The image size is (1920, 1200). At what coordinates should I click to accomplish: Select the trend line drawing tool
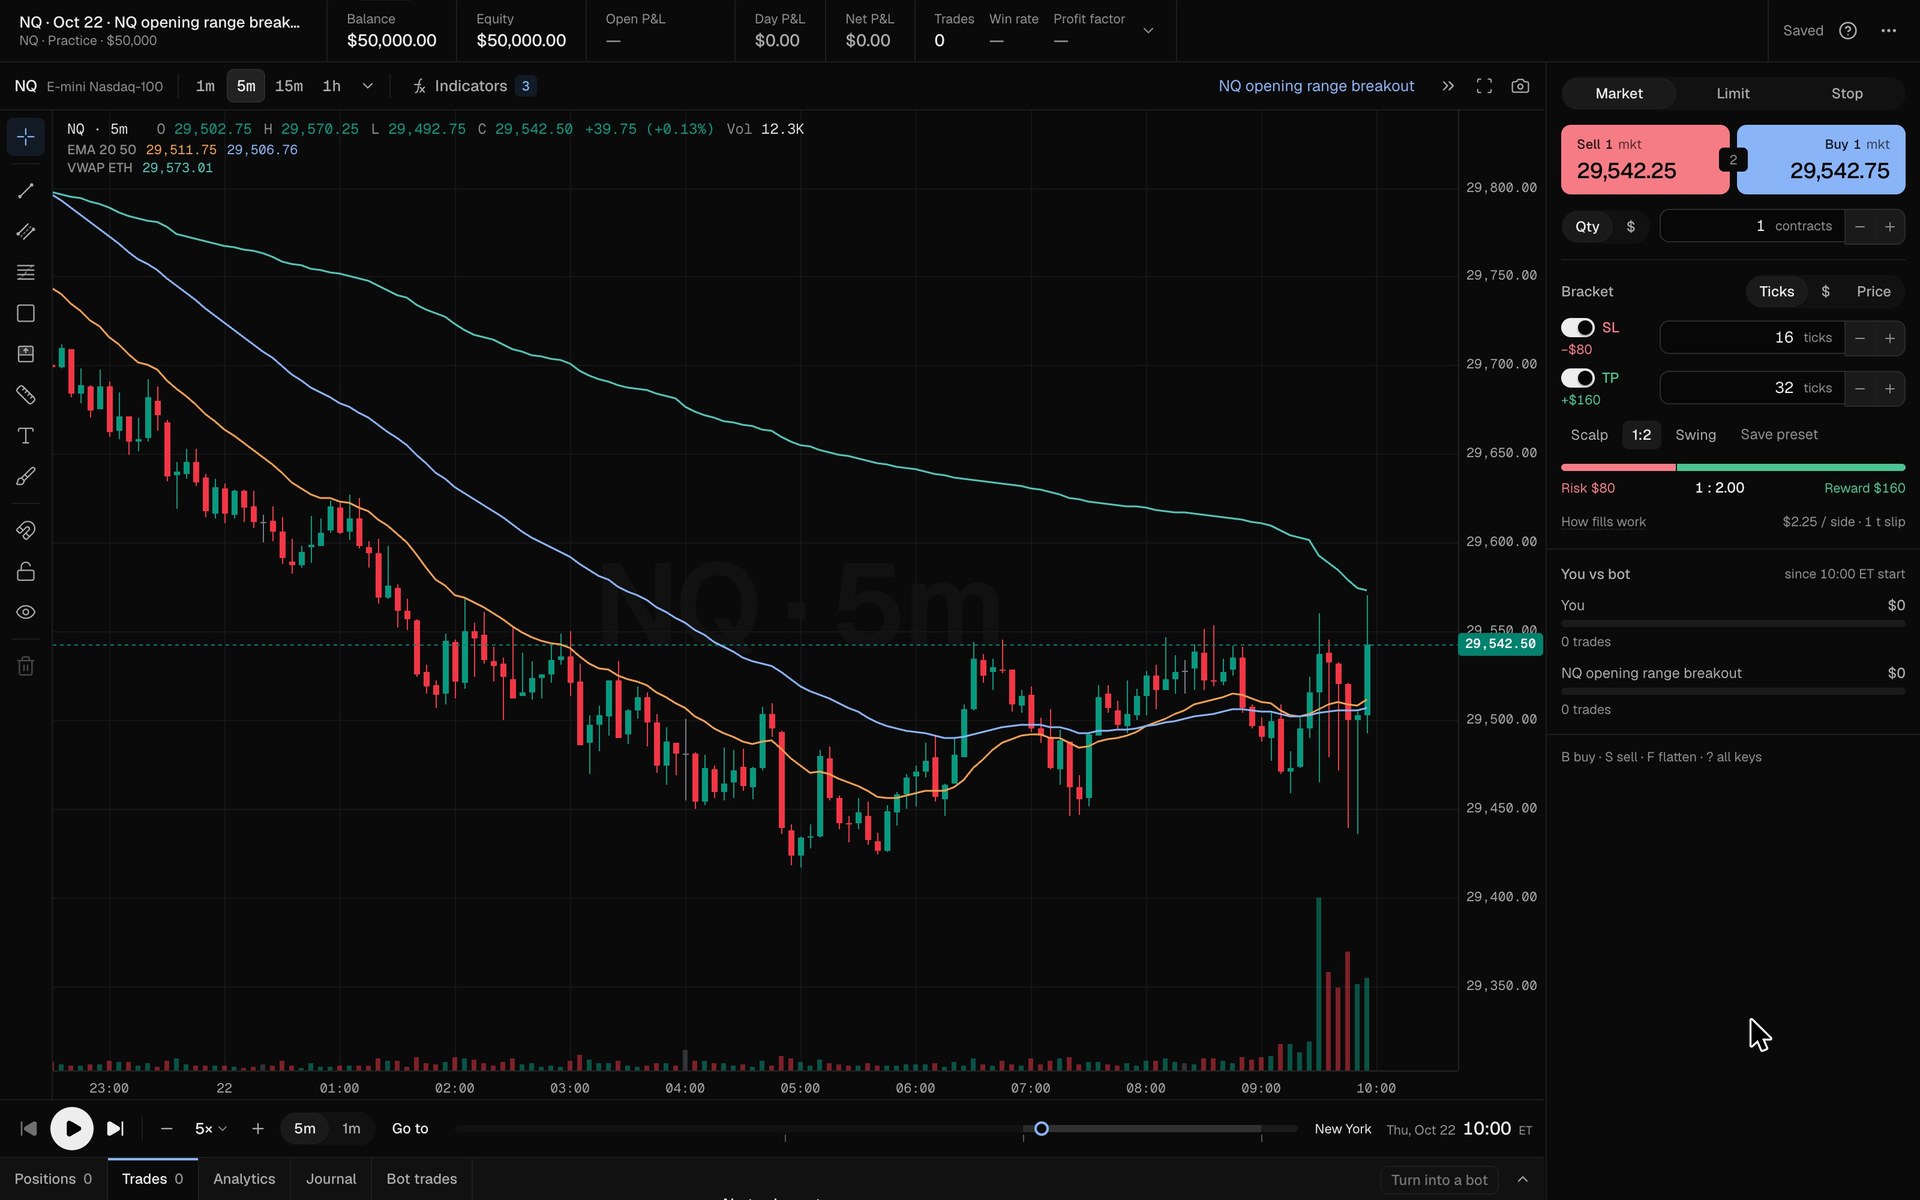26,191
